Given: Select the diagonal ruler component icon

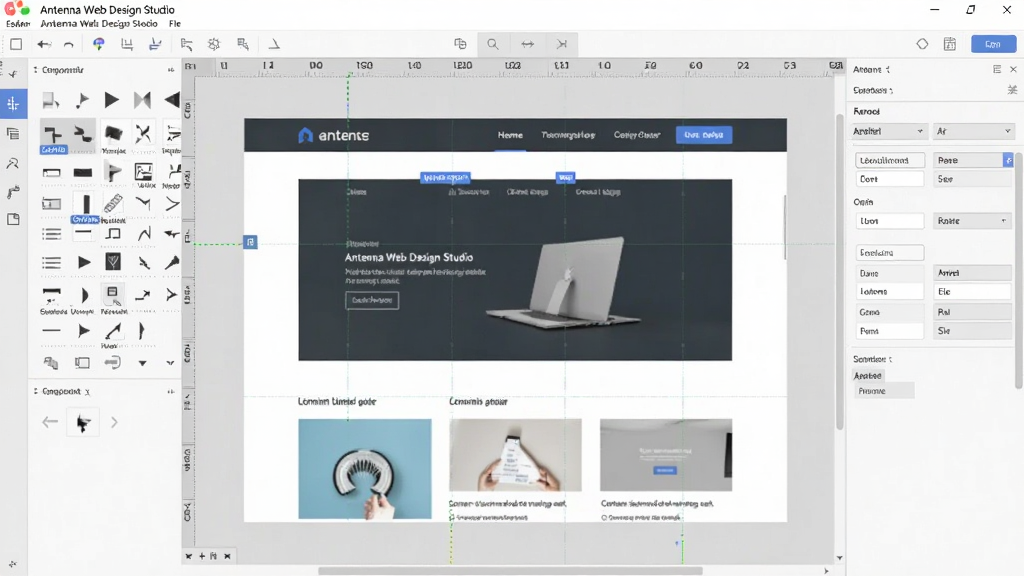Looking at the screenshot, I should 113,203.
